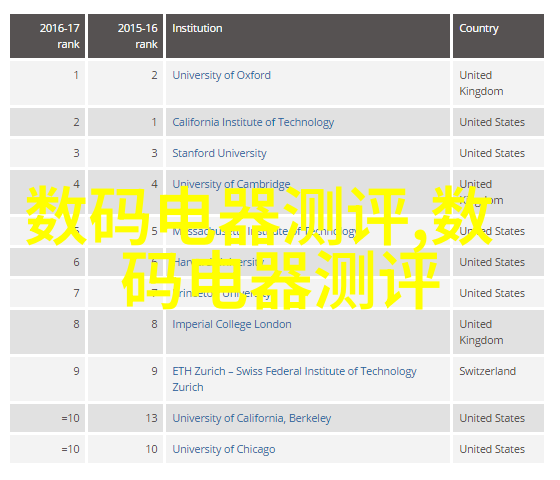Select rank 1 cell in first row
The image size is (560, 480).
48,83
